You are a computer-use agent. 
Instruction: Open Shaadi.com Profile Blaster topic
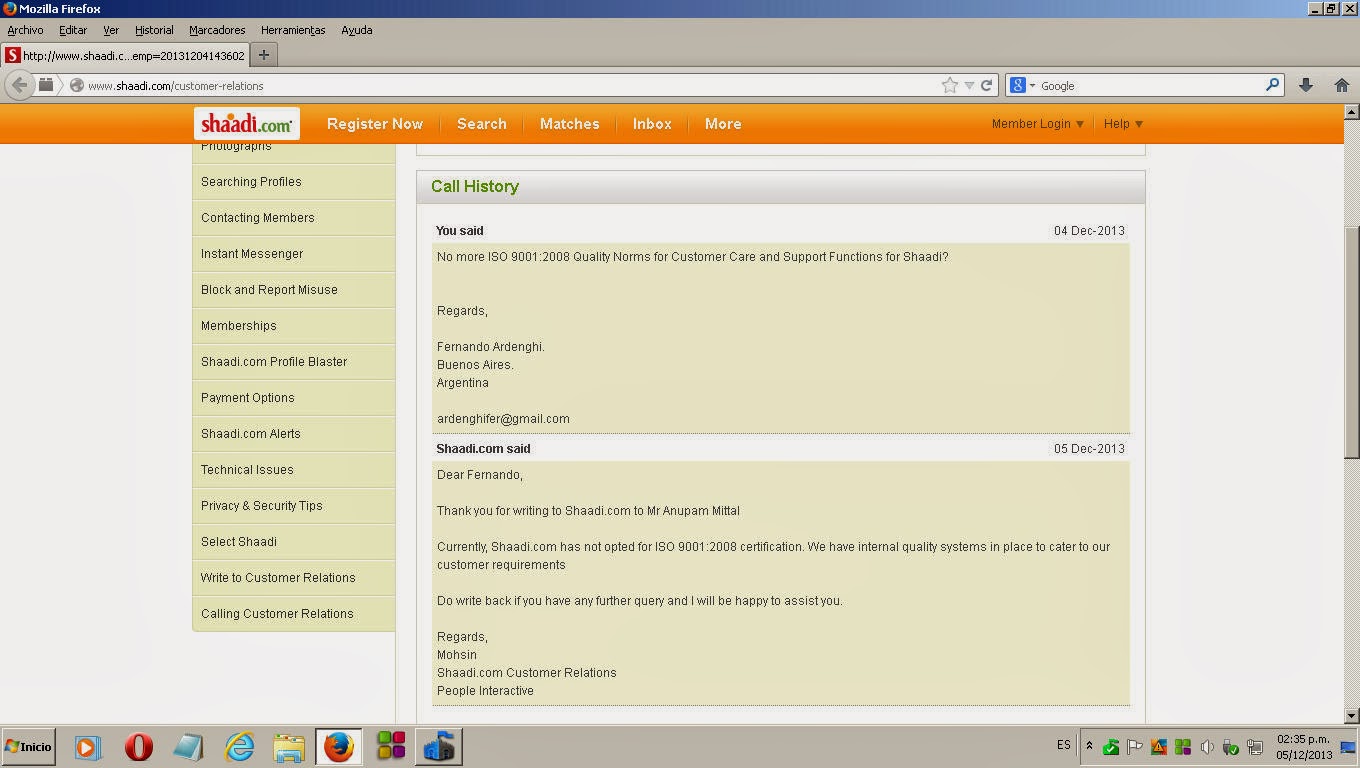click(294, 362)
